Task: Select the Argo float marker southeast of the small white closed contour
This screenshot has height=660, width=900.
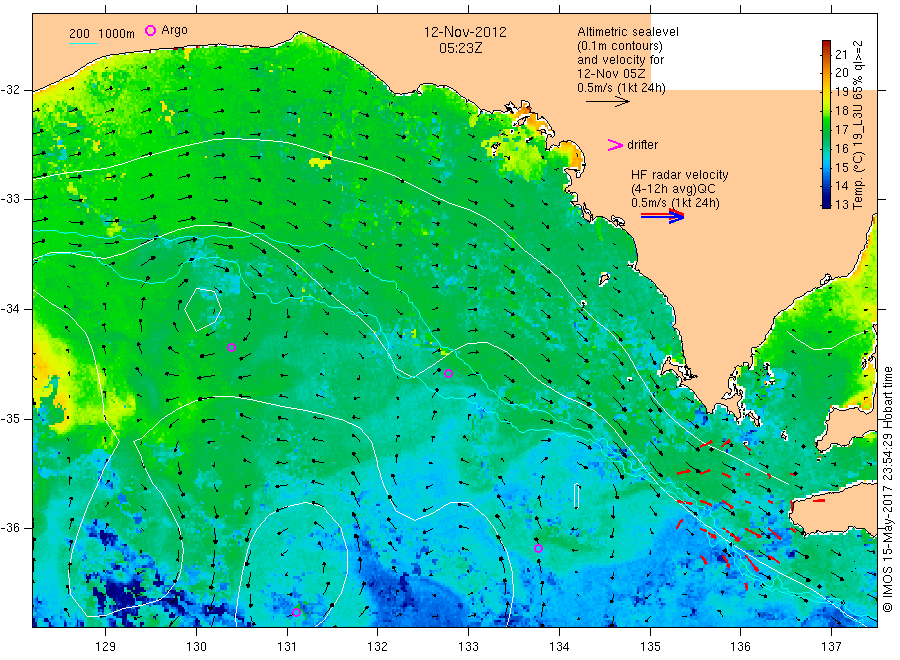Action: [231, 347]
